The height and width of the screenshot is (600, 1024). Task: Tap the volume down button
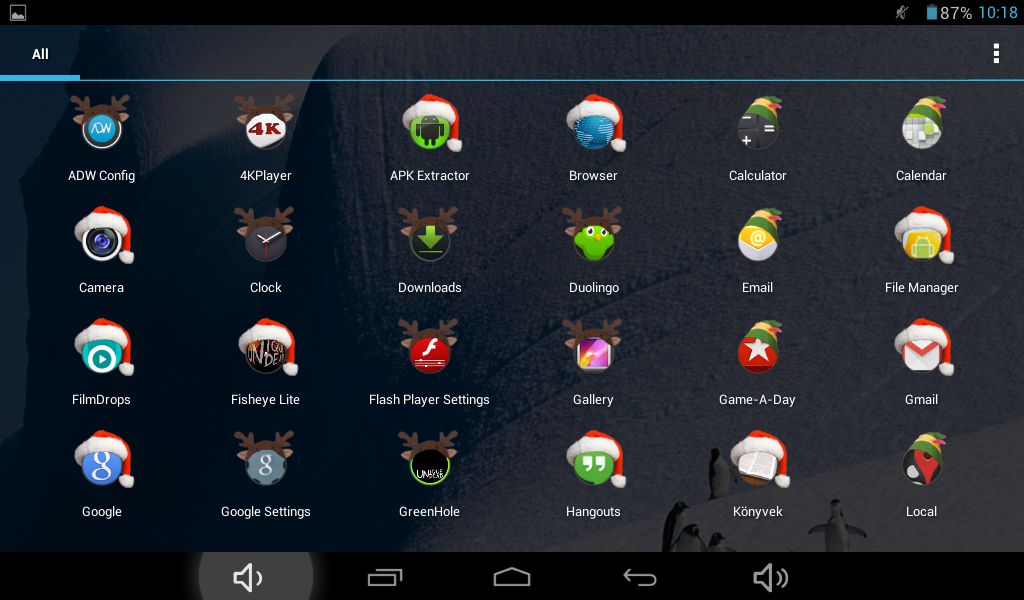(x=248, y=578)
